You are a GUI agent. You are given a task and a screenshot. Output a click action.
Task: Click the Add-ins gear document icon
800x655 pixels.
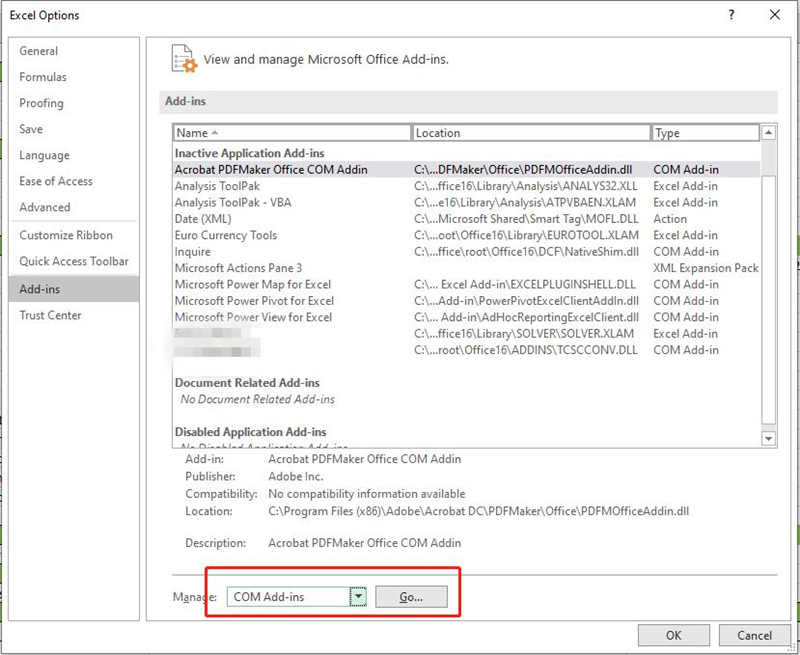[182, 58]
